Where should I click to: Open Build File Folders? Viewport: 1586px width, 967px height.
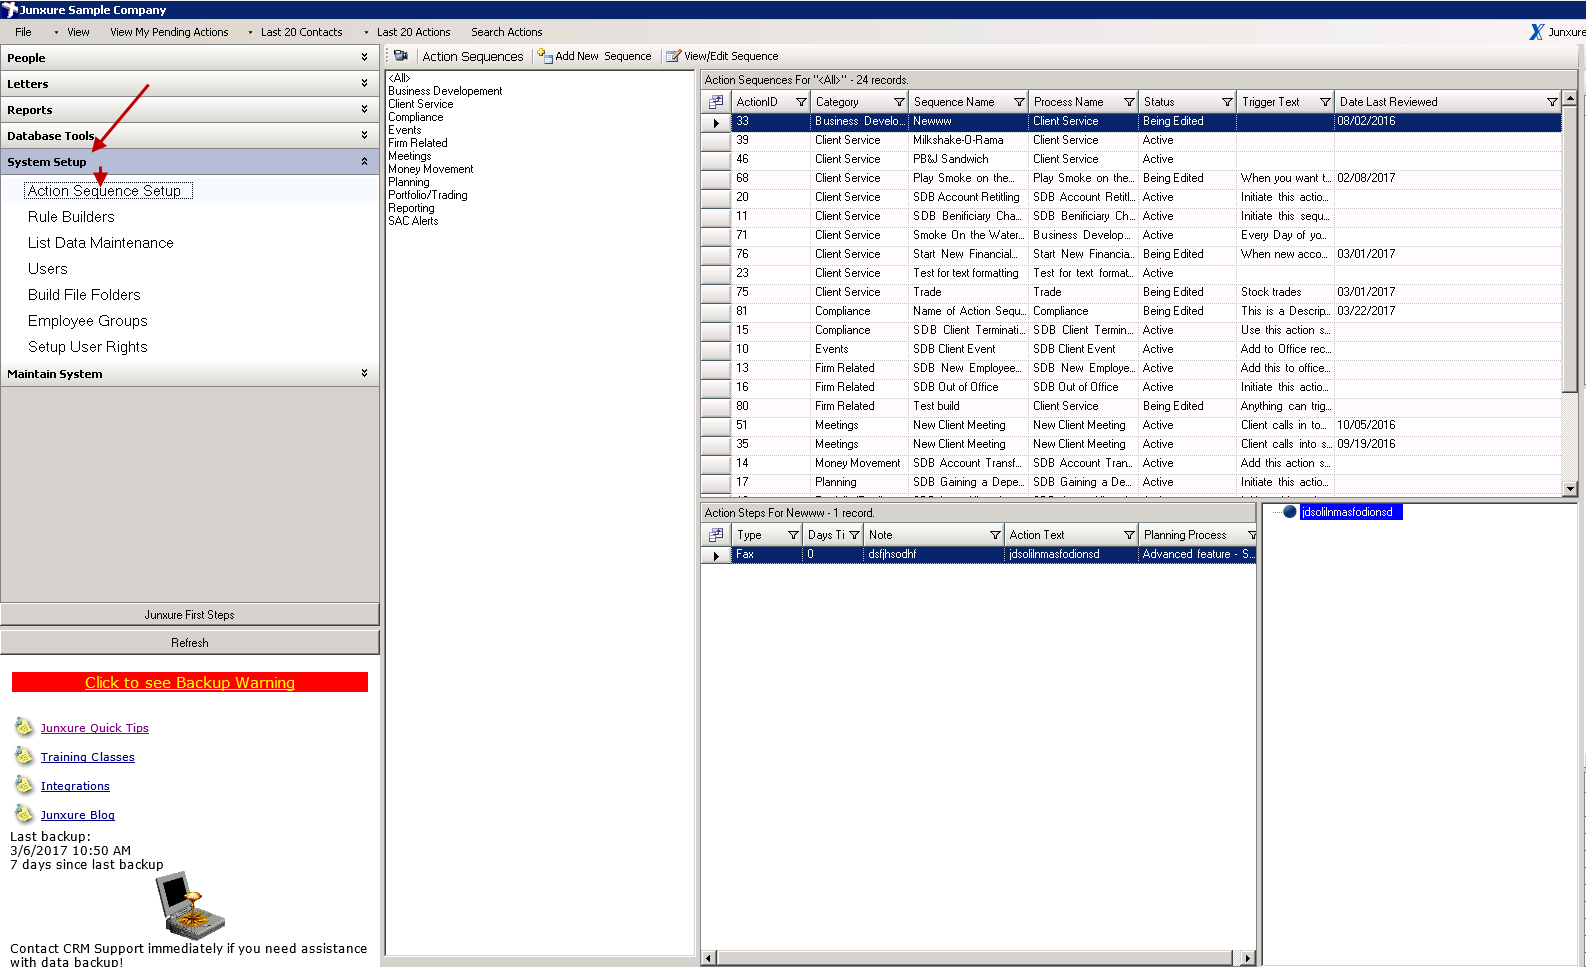(84, 295)
